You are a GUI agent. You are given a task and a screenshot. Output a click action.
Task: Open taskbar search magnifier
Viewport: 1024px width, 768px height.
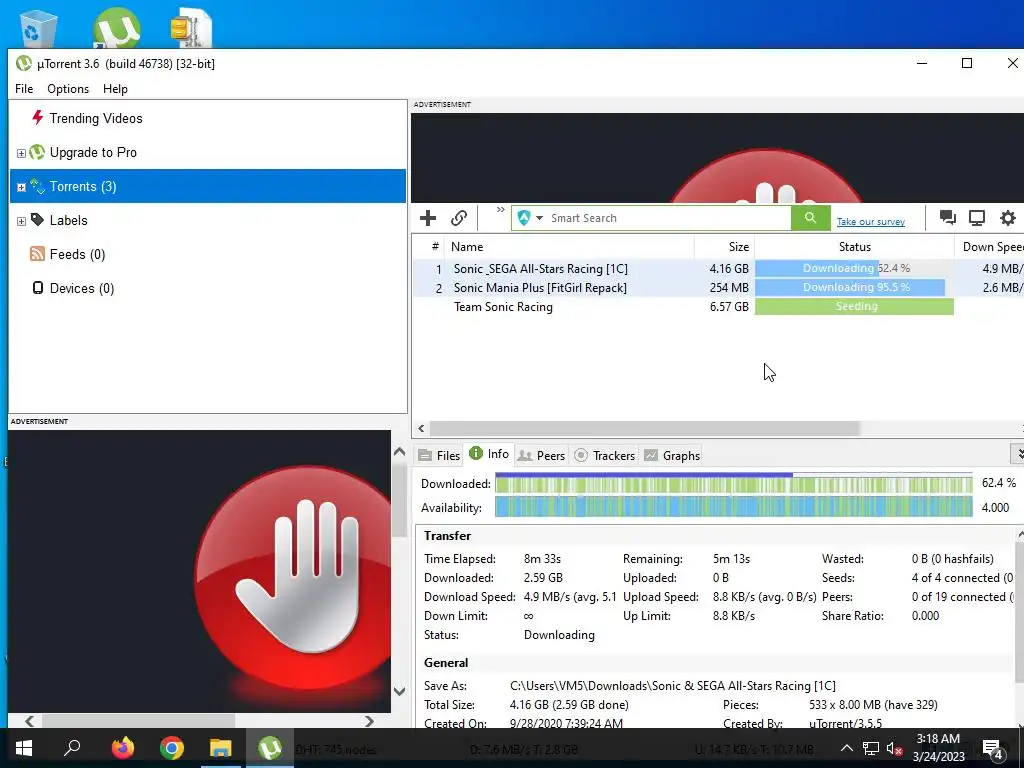pyautogui.click(x=72, y=748)
